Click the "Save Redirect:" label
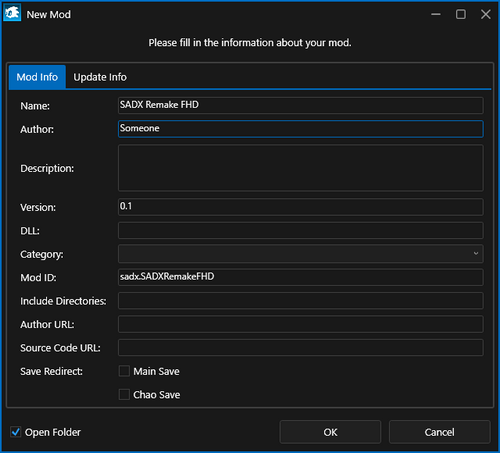The width and height of the screenshot is (500, 453). tap(51, 371)
